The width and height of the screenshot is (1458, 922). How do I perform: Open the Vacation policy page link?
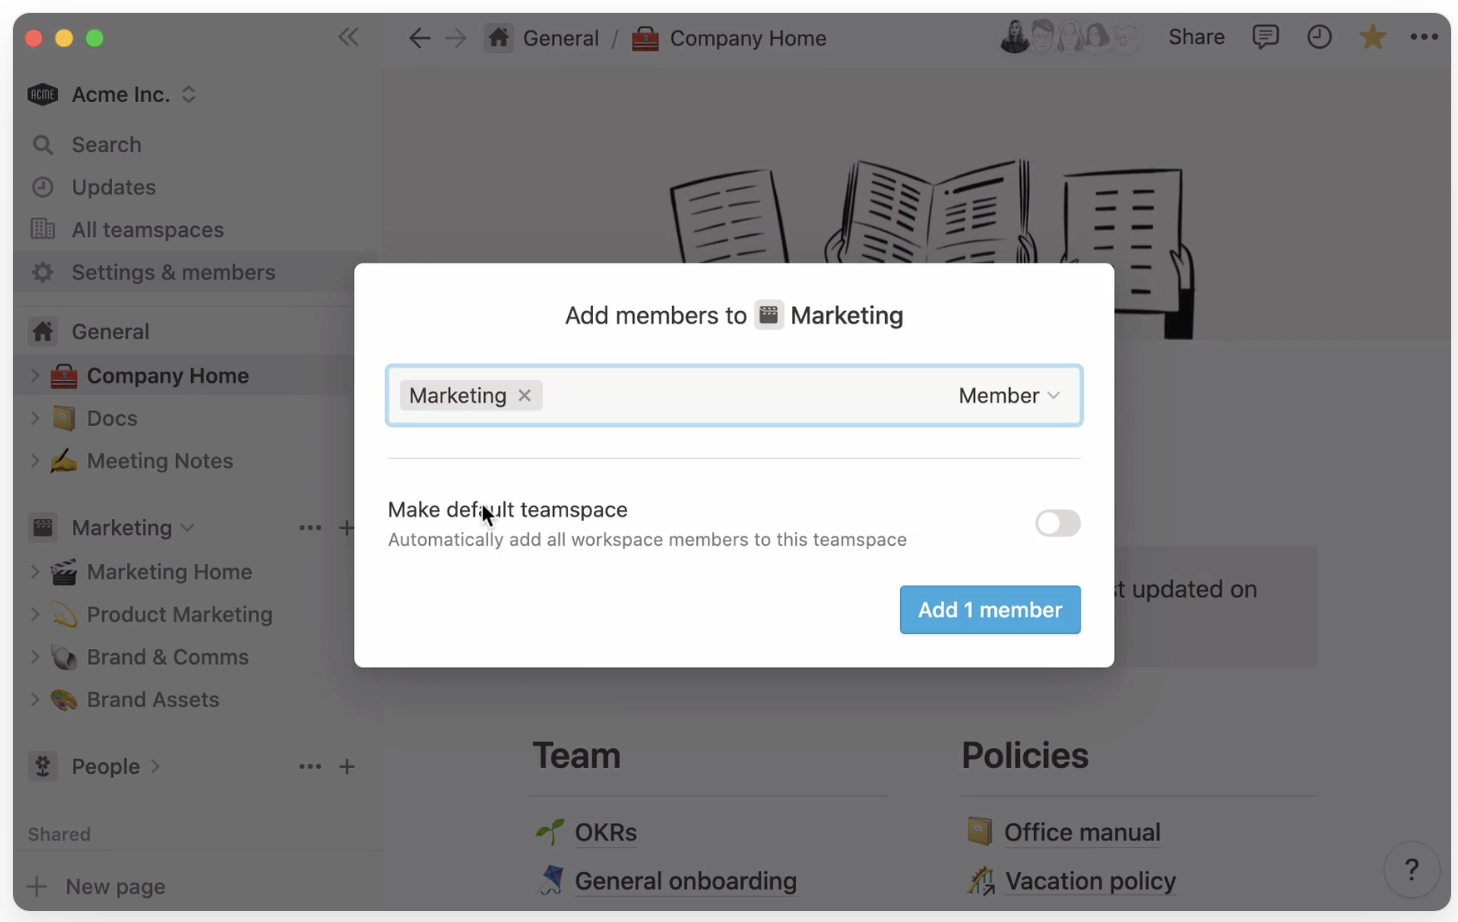pos(1089,881)
